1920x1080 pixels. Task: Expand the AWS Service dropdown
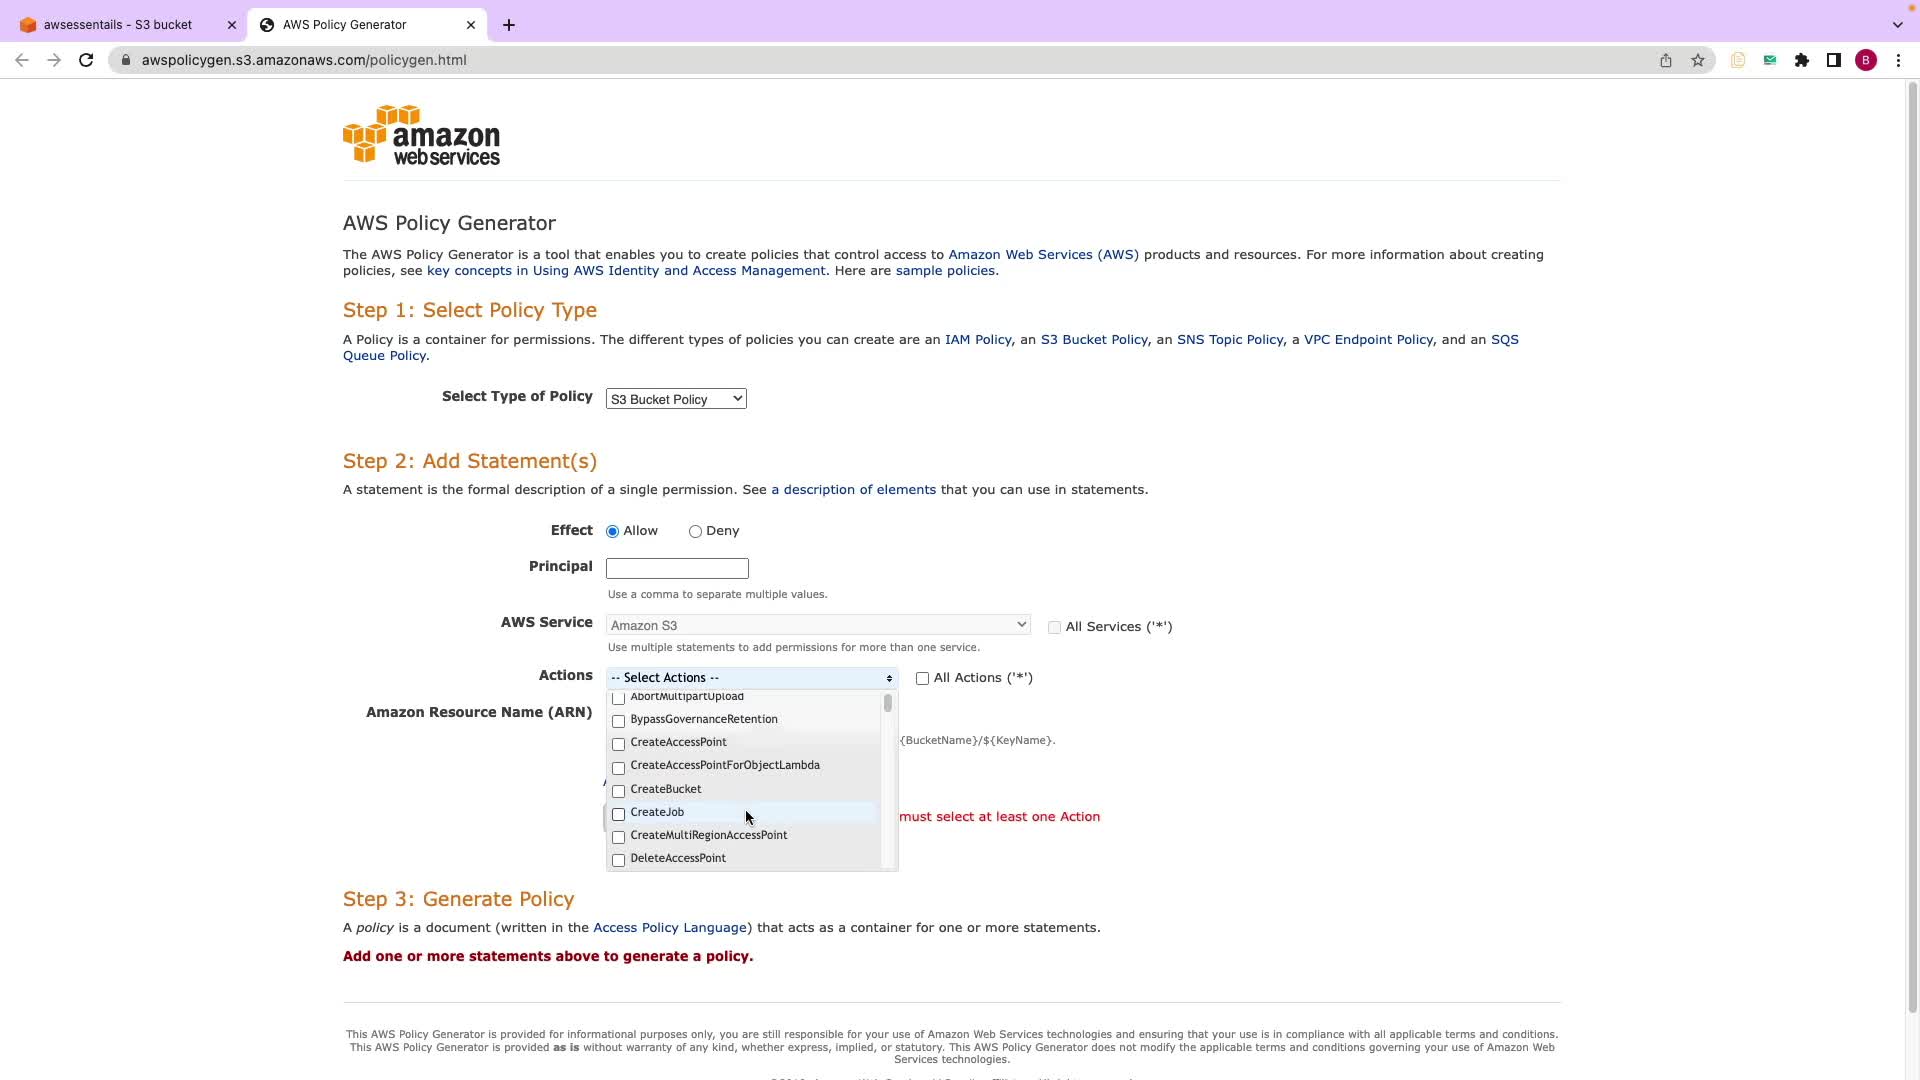(x=818, y=625)
